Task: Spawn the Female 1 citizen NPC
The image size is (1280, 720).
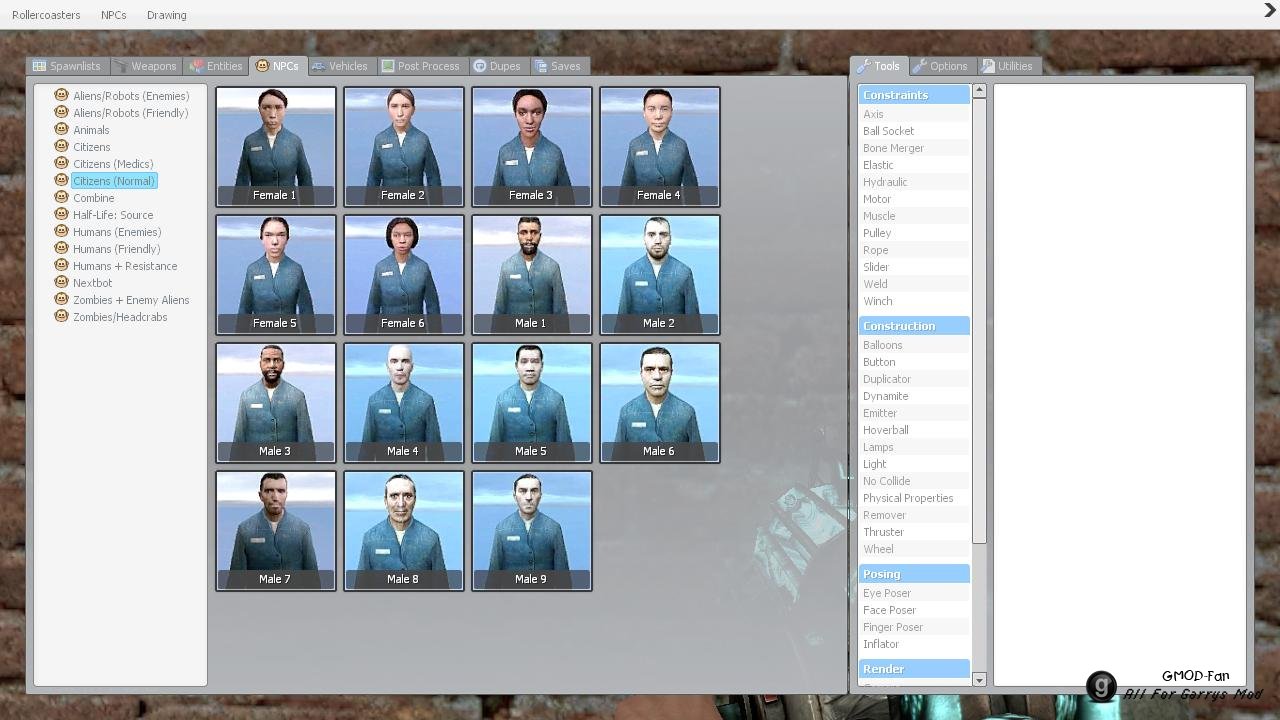Action: [276, 147]
